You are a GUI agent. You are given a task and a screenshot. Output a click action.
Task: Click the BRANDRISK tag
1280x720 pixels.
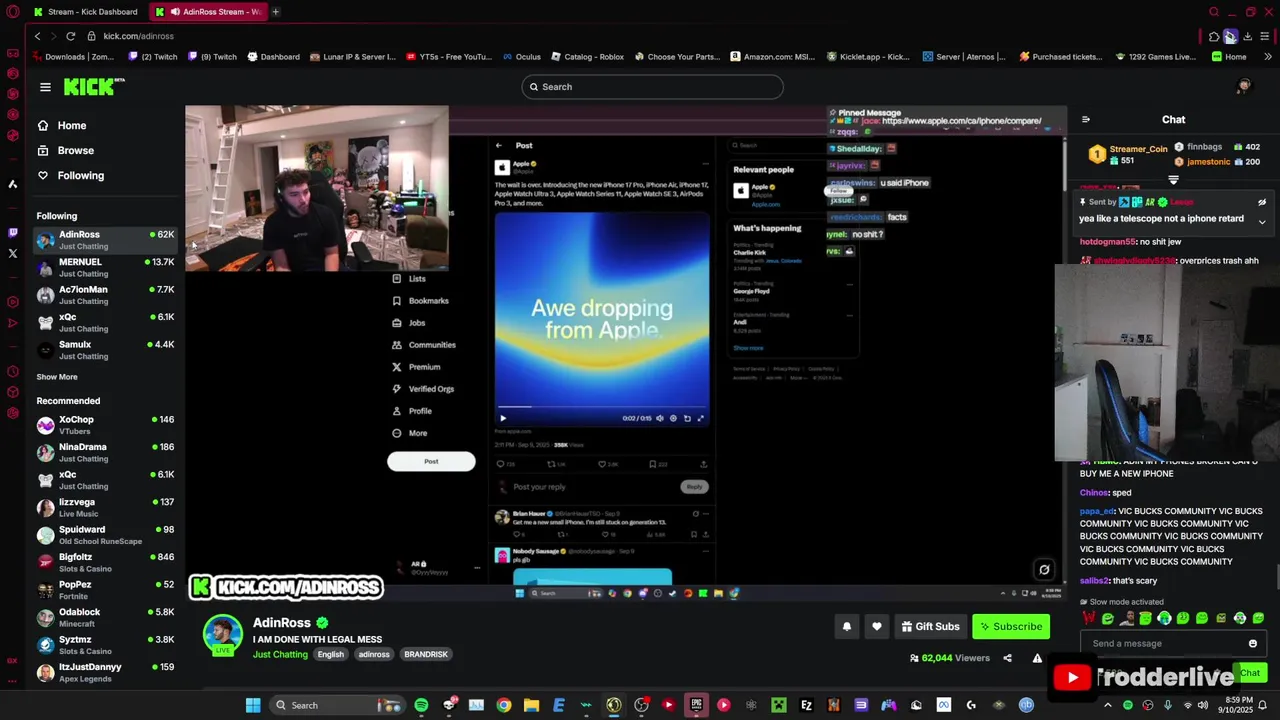[426, 654]
